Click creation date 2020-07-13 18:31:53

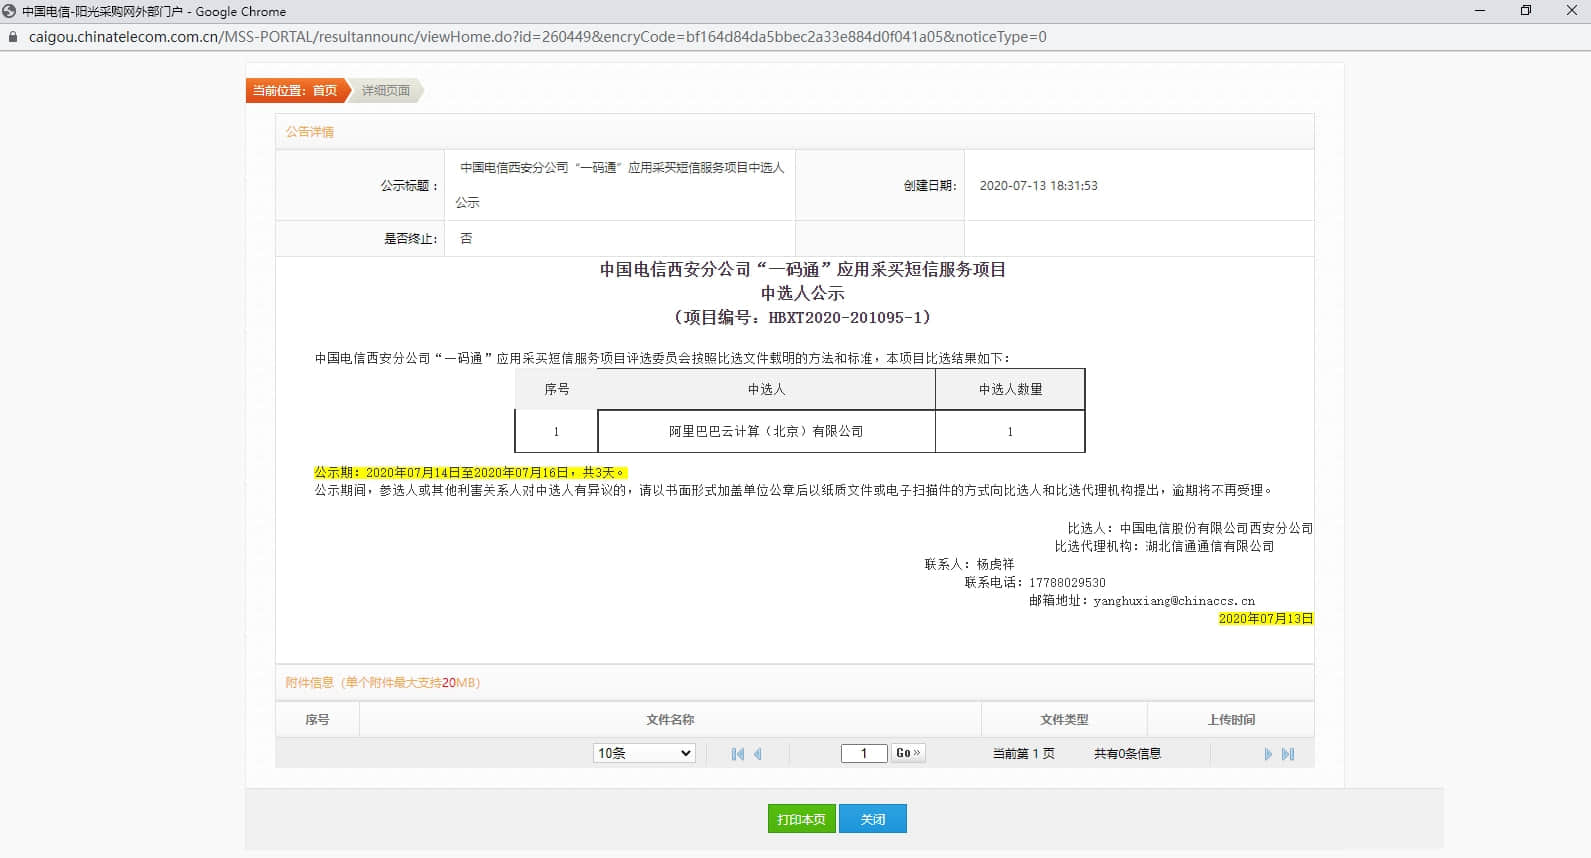[1038, 186]
